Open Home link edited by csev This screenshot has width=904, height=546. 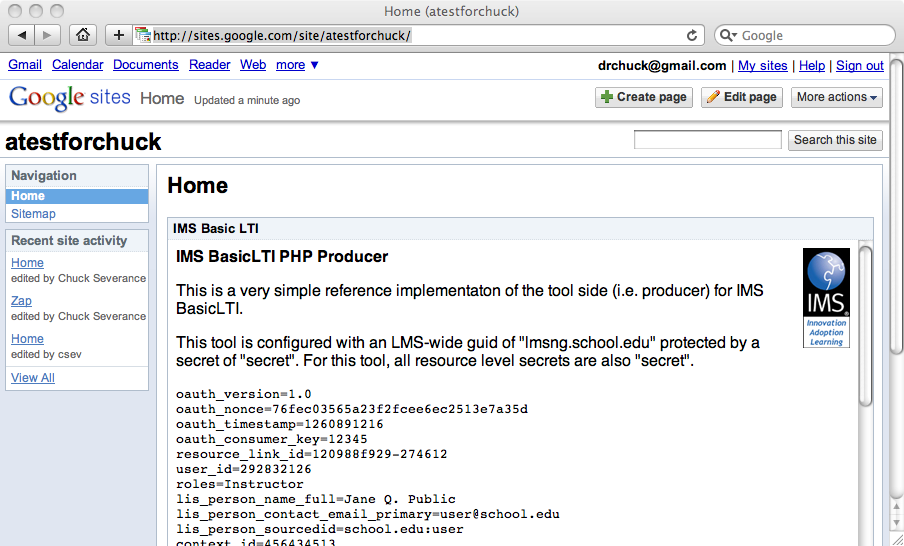tap(27, 338)
